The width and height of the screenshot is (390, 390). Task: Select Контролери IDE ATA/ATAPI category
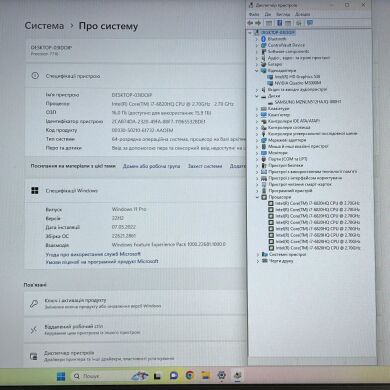[294, 121]
